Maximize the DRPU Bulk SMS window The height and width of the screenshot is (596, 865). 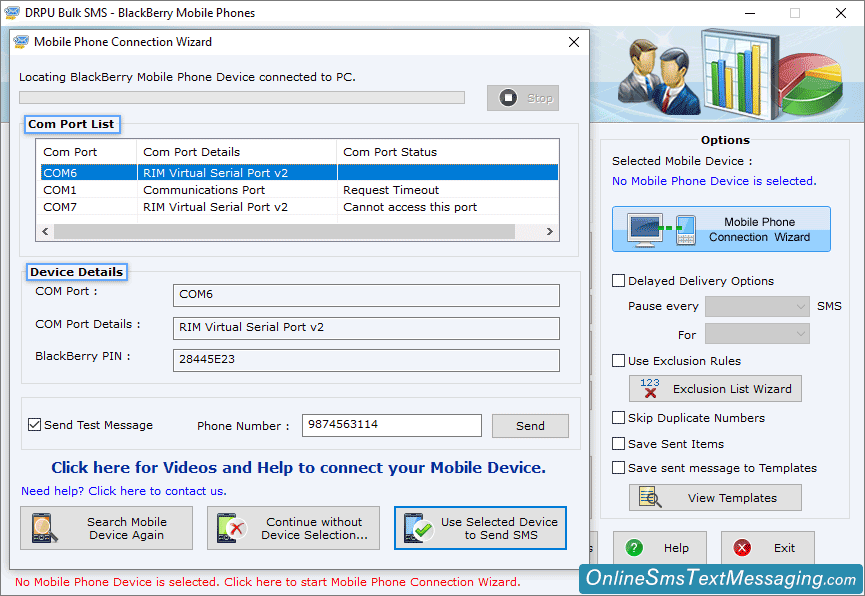tap(794, 13)
